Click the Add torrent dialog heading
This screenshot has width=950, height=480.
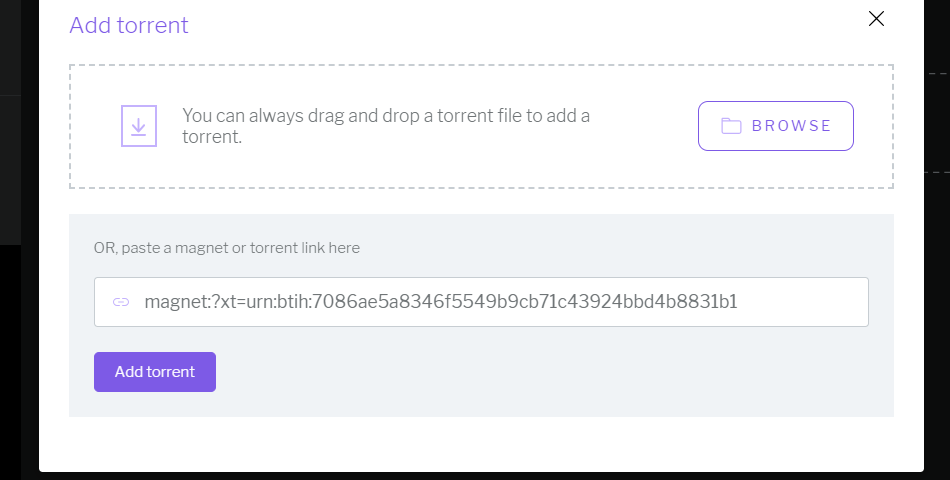(128, 25)
